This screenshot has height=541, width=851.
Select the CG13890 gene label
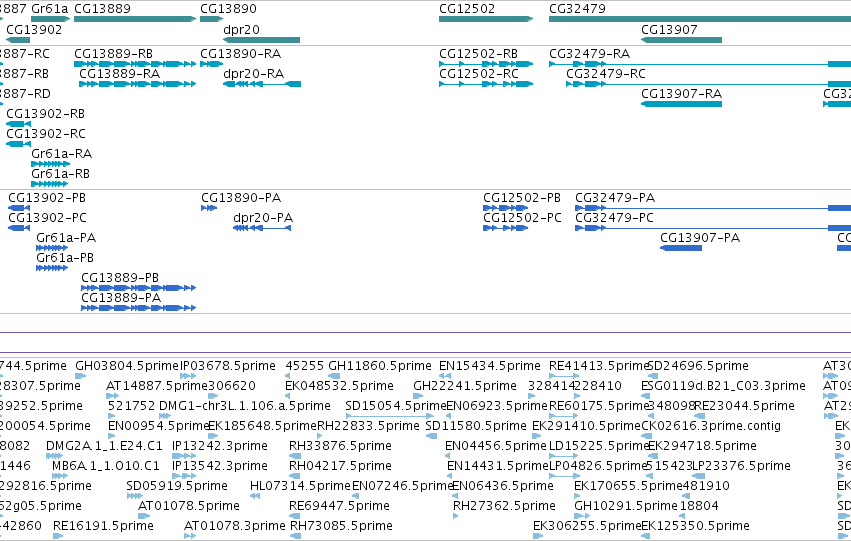(x=228, y=9)
